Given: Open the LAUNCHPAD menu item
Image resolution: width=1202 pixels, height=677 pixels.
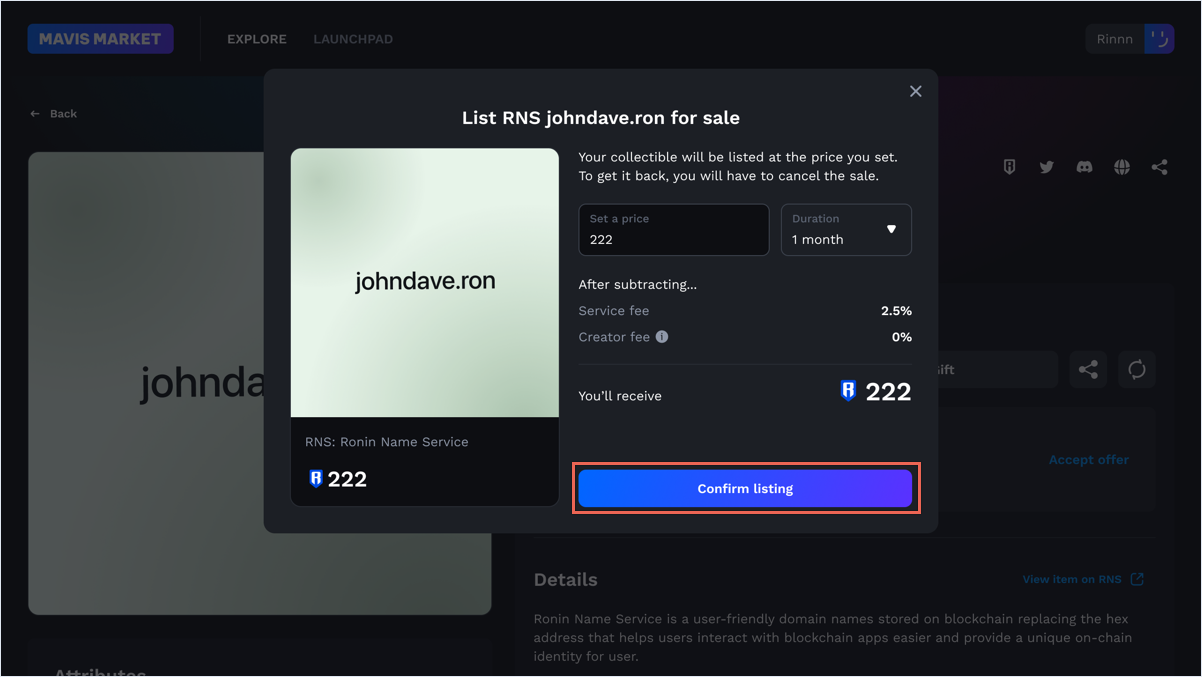Looking at the screenshot, I should tap(353, 39).
